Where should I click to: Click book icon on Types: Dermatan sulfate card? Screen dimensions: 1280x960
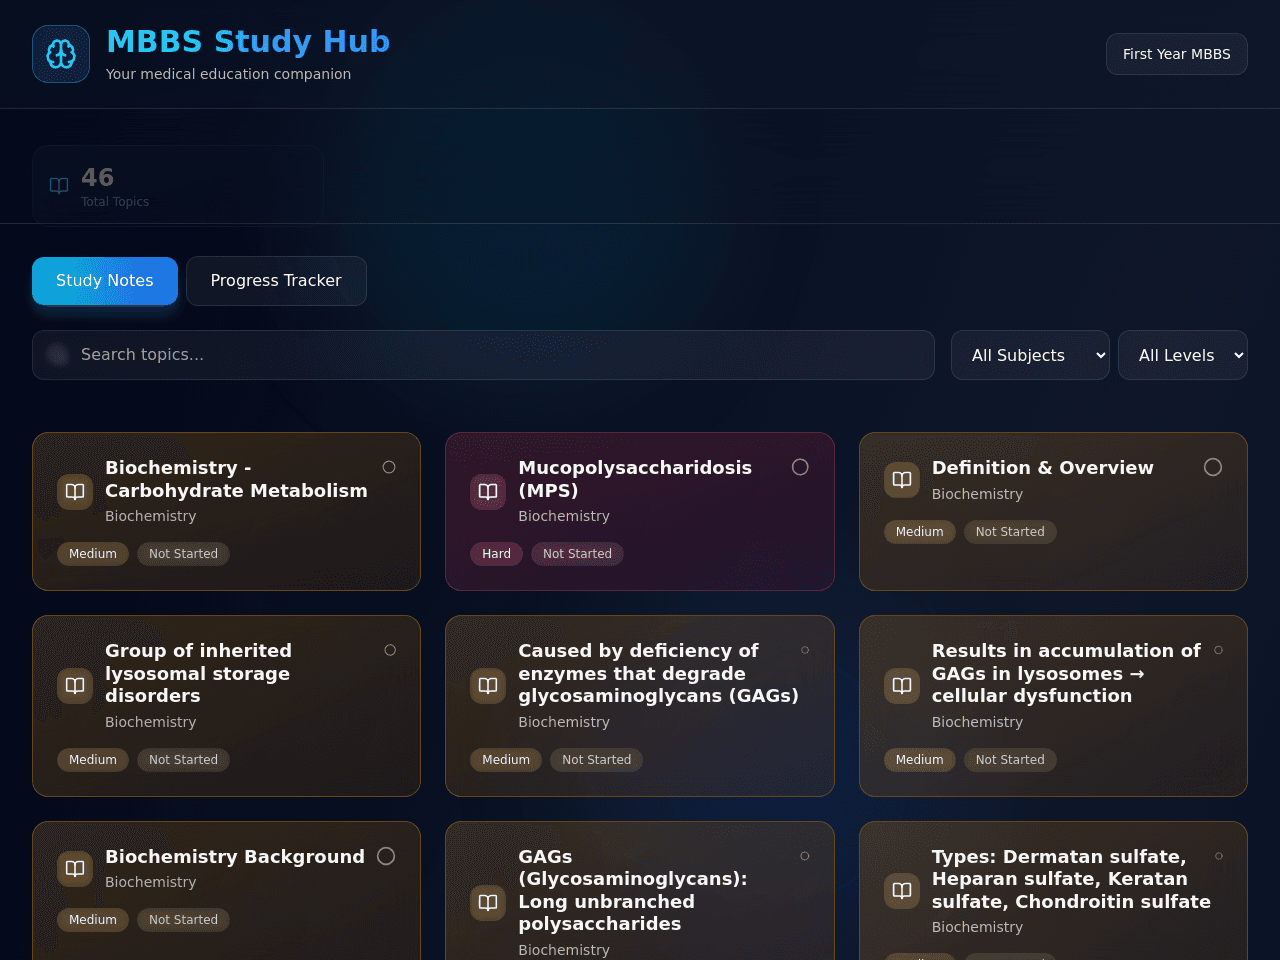(902, 891)
